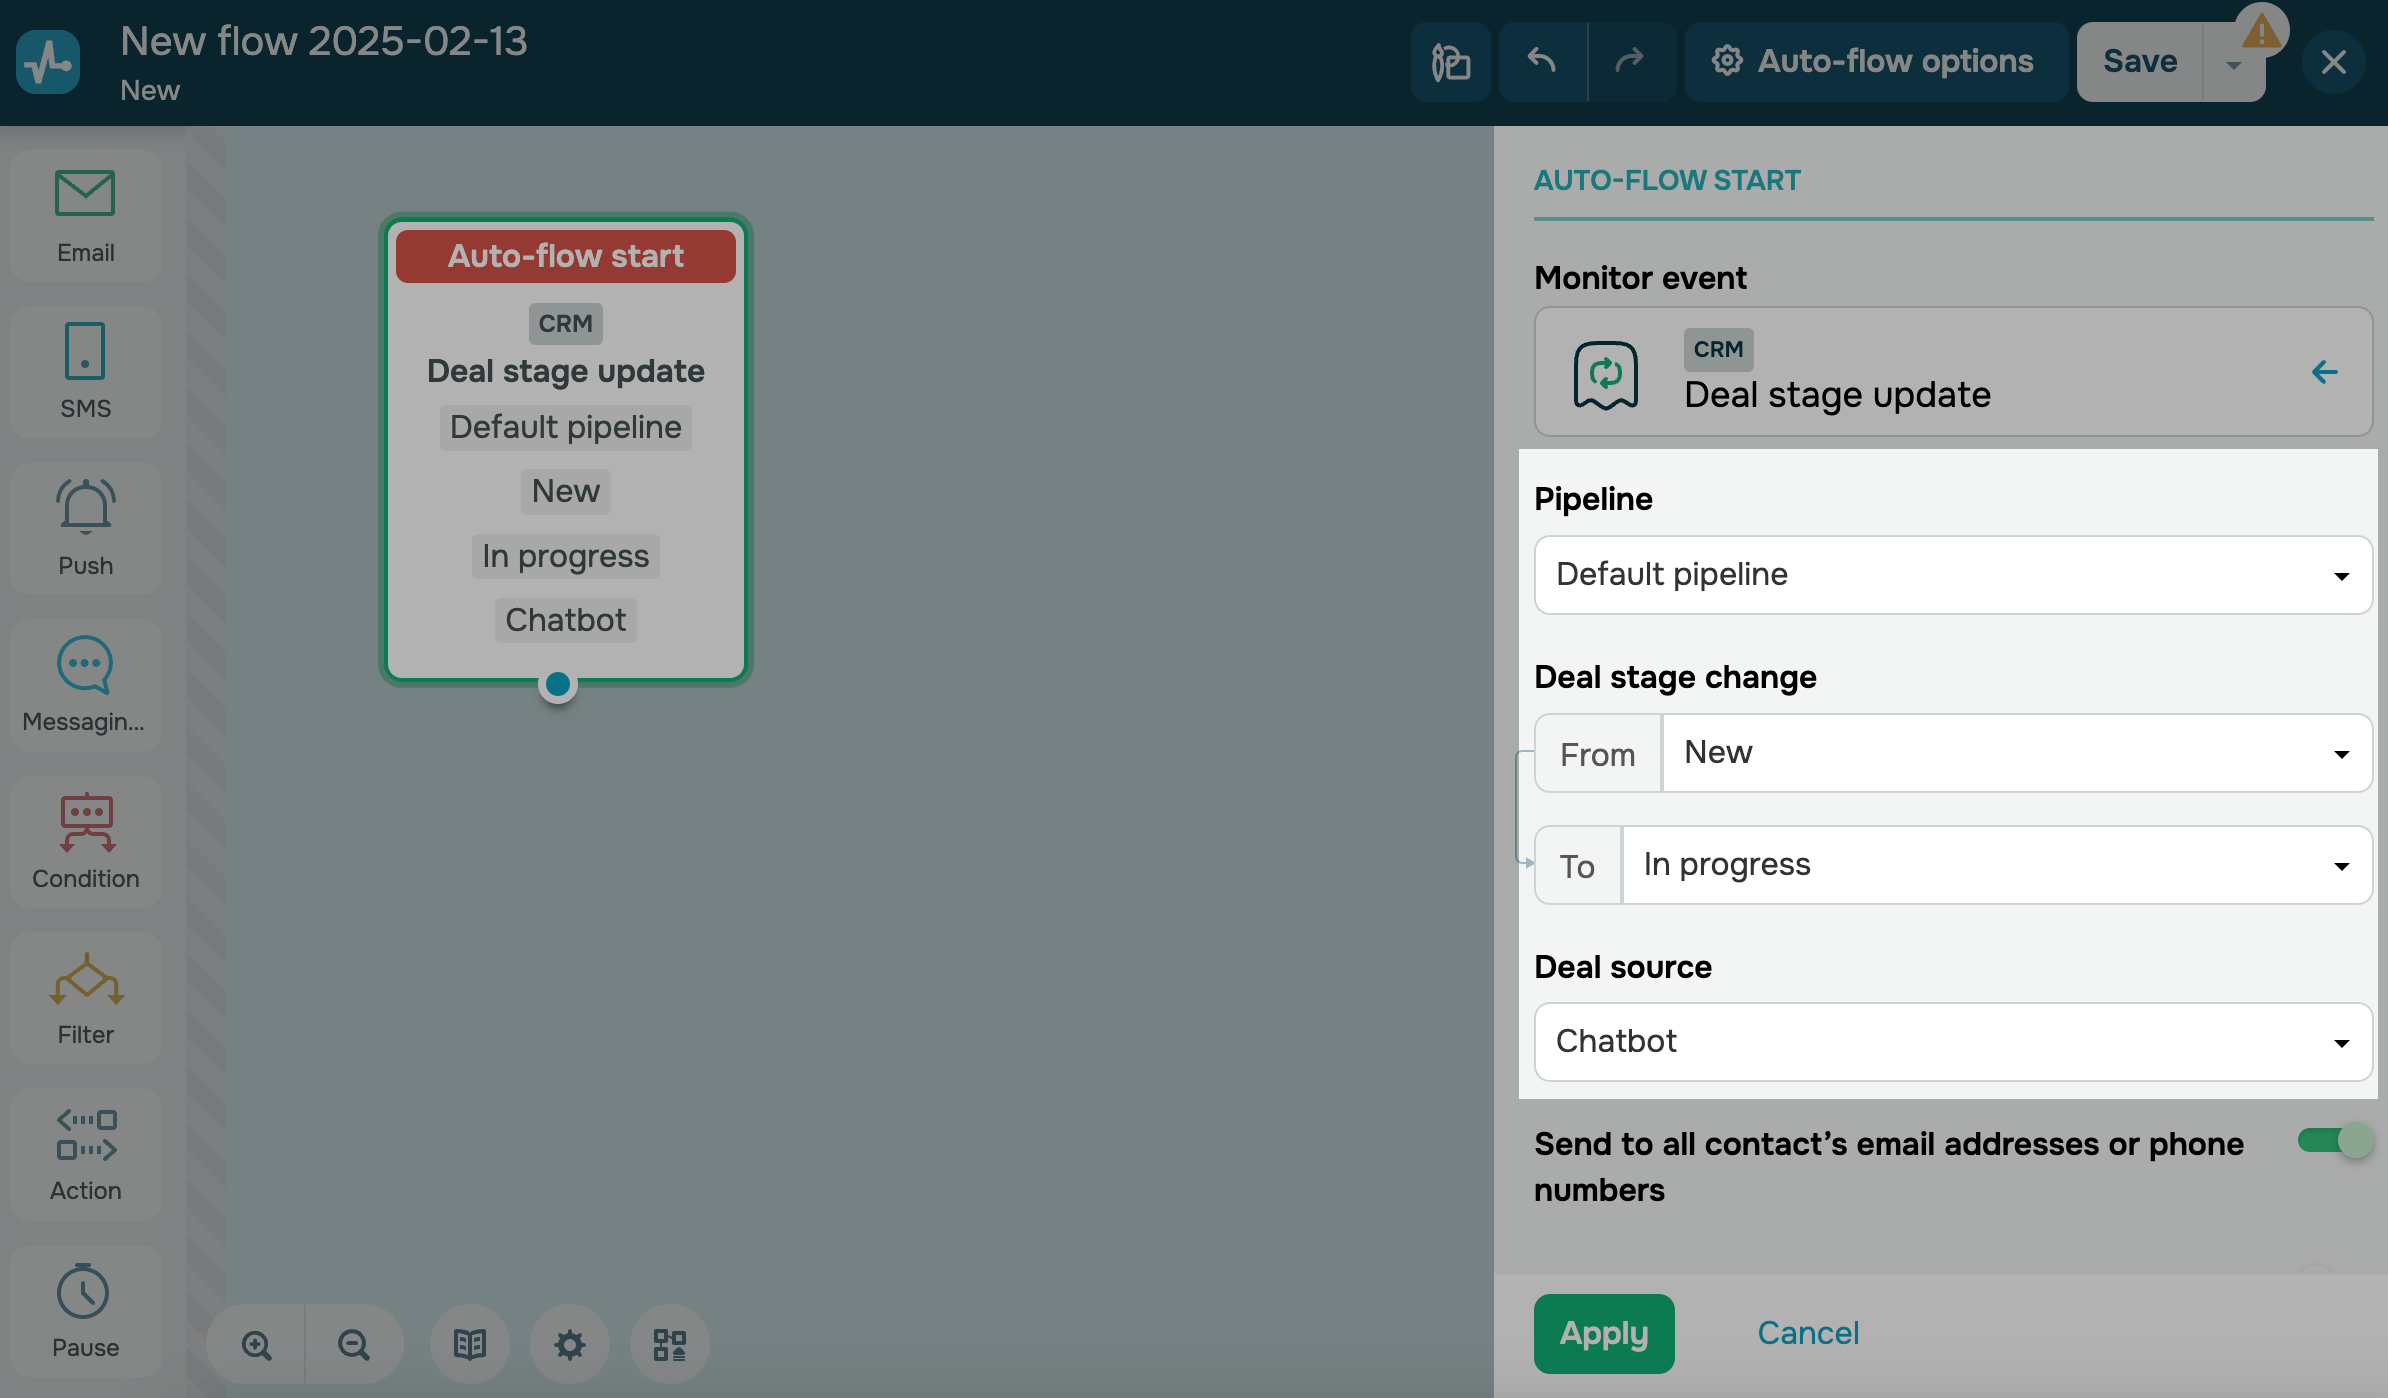Open Auto-flow options

tap(1875, 62)
